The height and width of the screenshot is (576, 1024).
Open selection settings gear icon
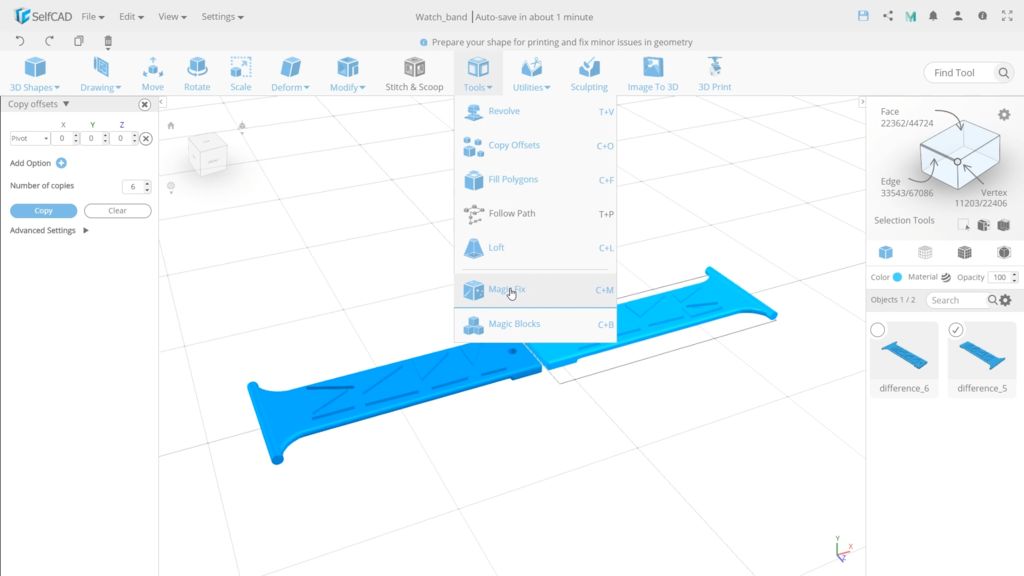1004,115
